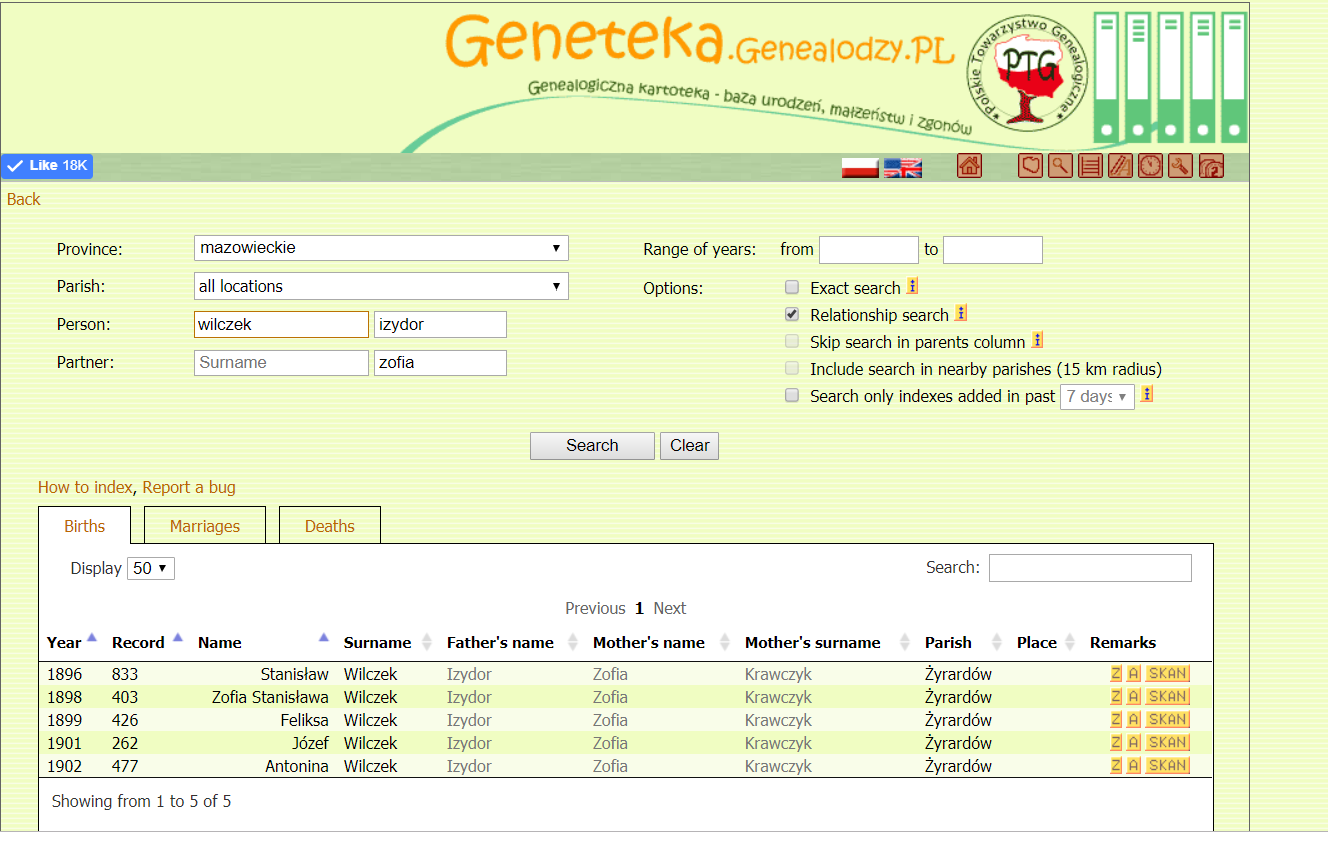Viewport: 1328px width, 841px height.
Task: Switch to the Marriages tab
Action: pos(204,524)
